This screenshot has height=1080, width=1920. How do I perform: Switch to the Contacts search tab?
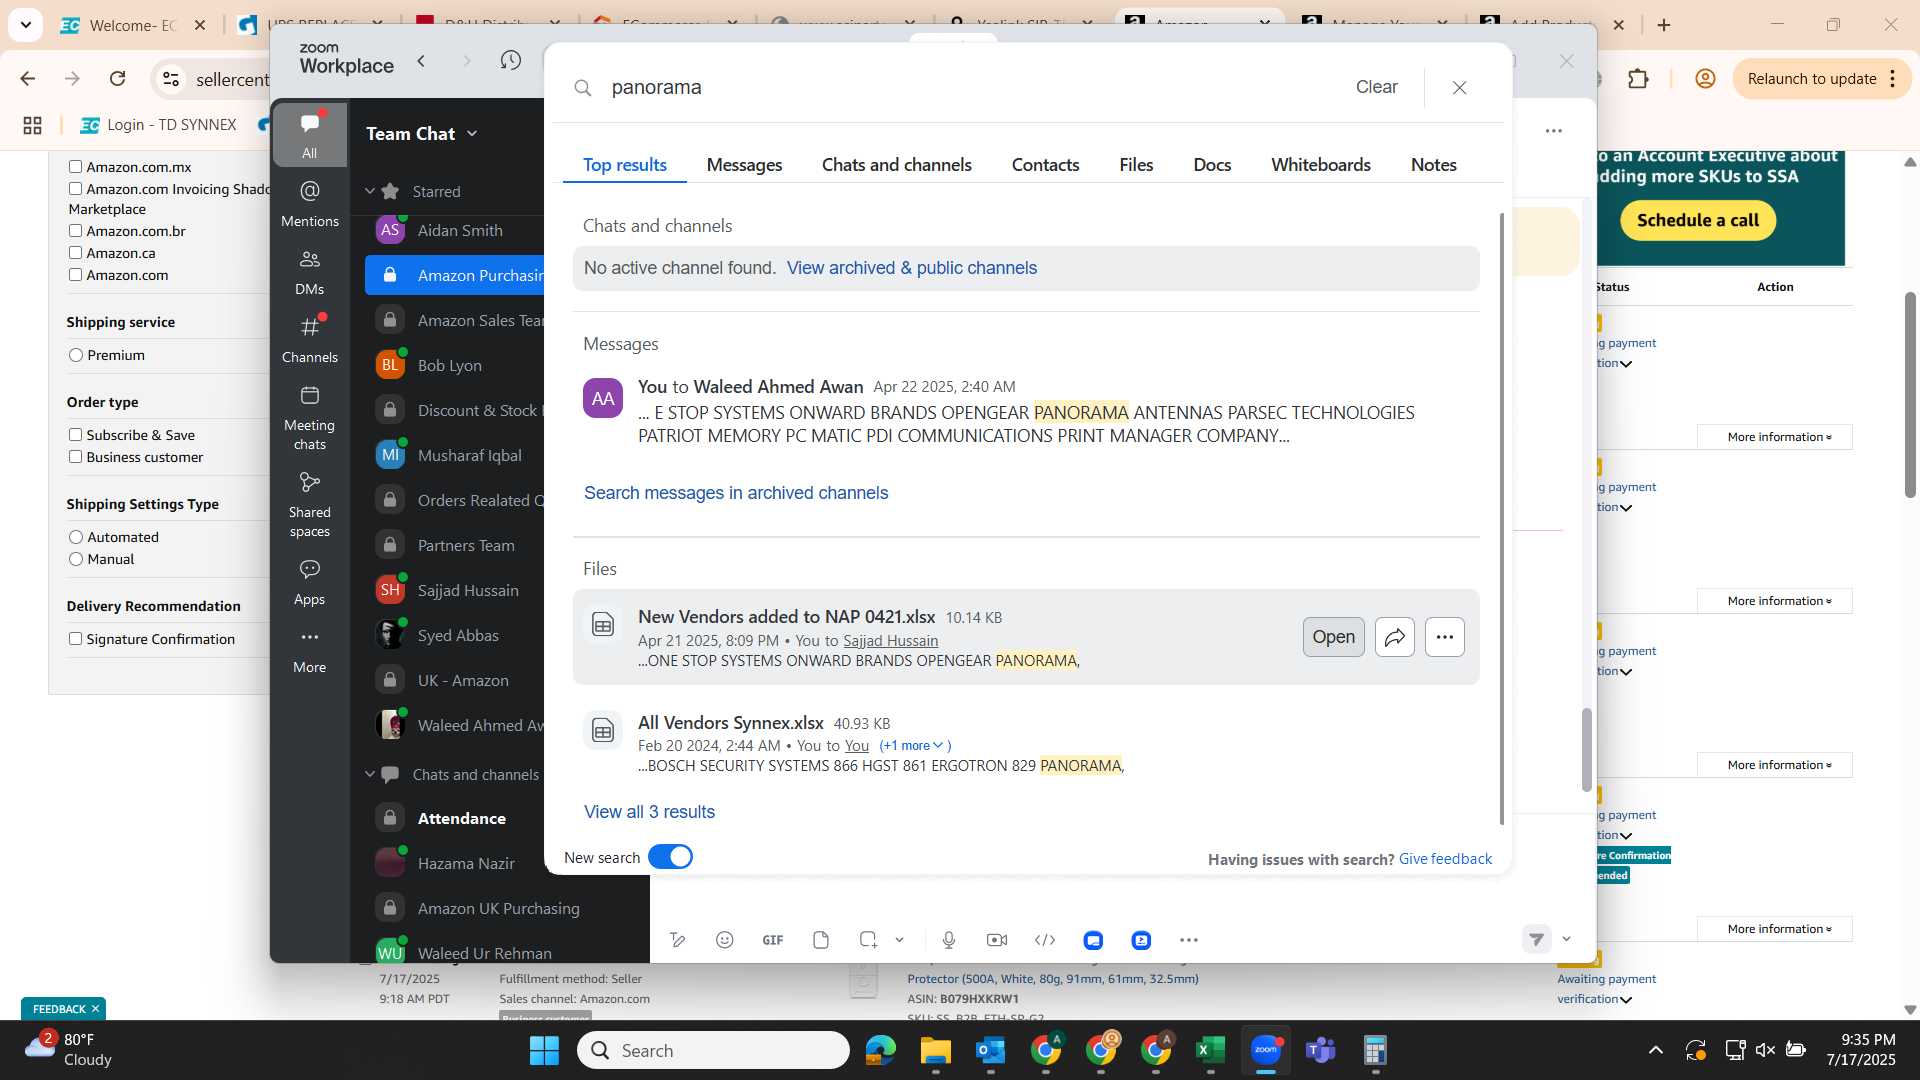1045,165
